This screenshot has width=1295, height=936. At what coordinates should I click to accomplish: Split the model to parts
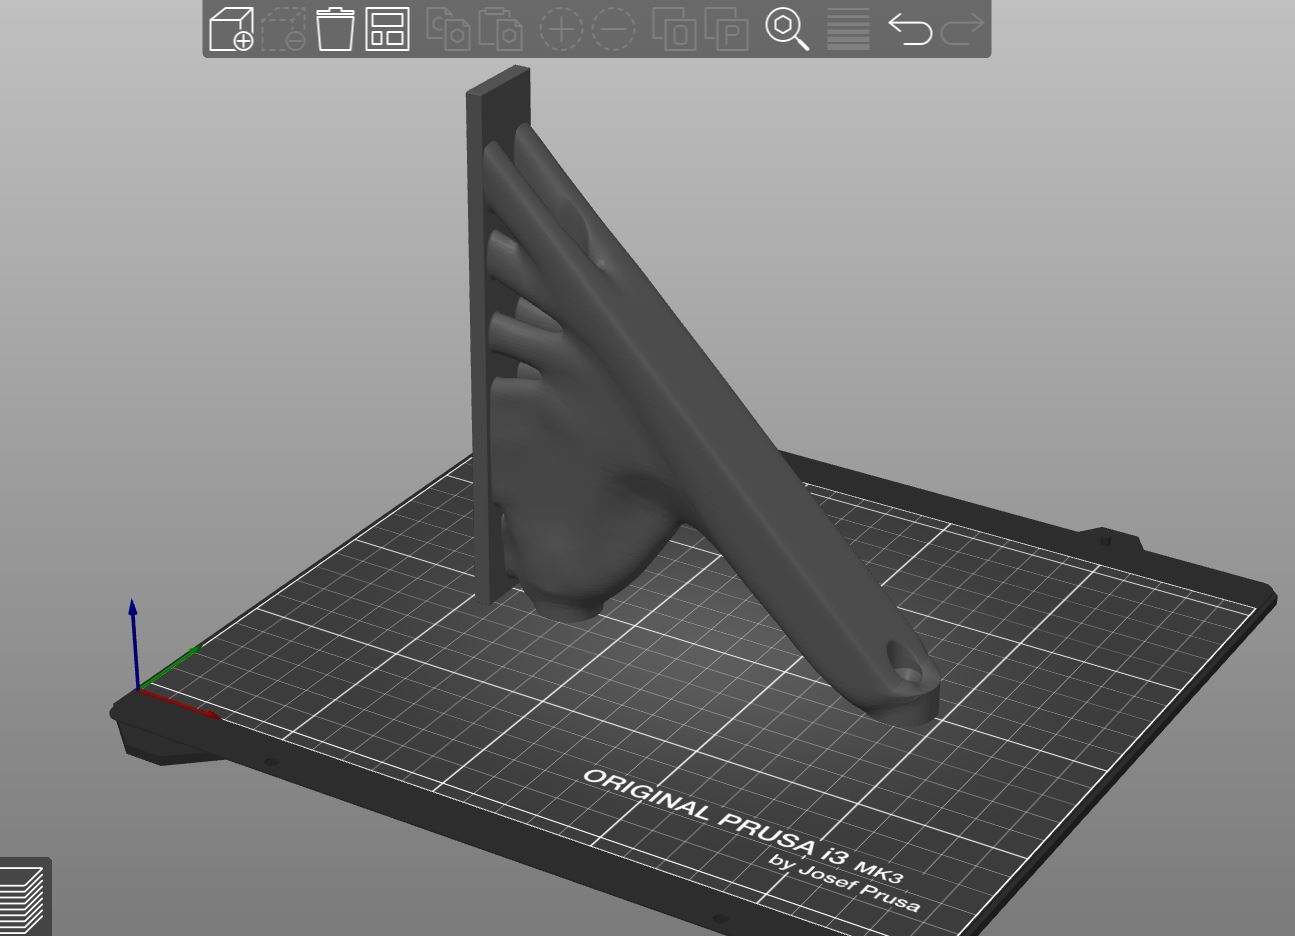pos(727,30)
